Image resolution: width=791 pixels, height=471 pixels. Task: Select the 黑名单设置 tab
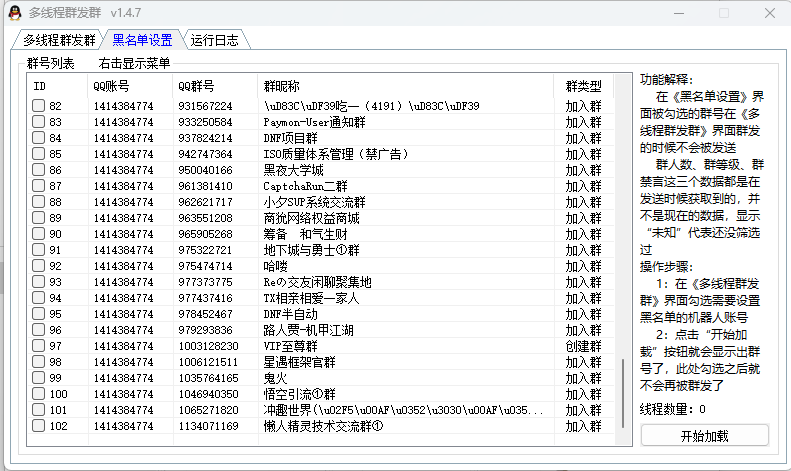[x=141, y=41]
